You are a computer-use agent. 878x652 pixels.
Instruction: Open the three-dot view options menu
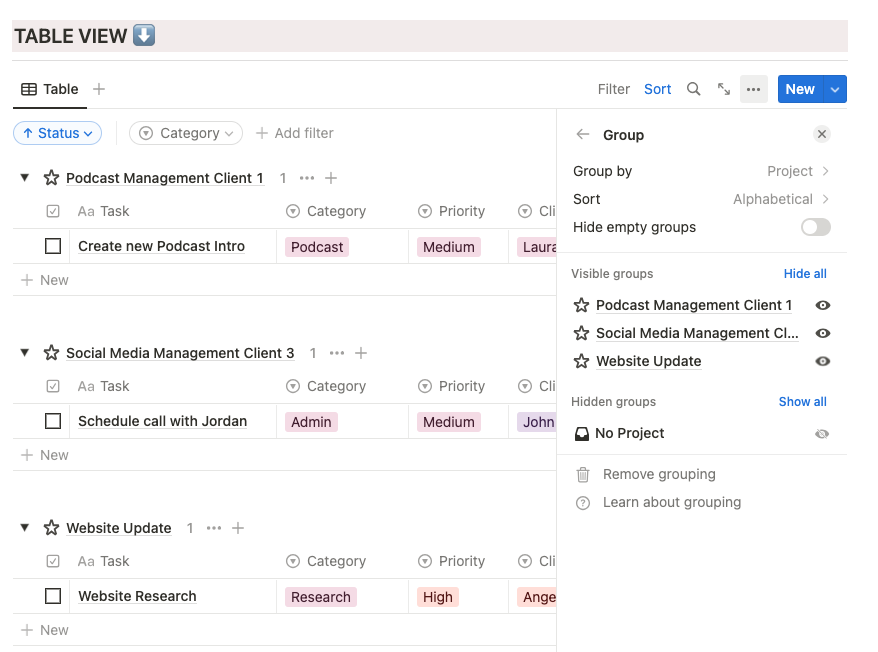(x=753, y=89)
